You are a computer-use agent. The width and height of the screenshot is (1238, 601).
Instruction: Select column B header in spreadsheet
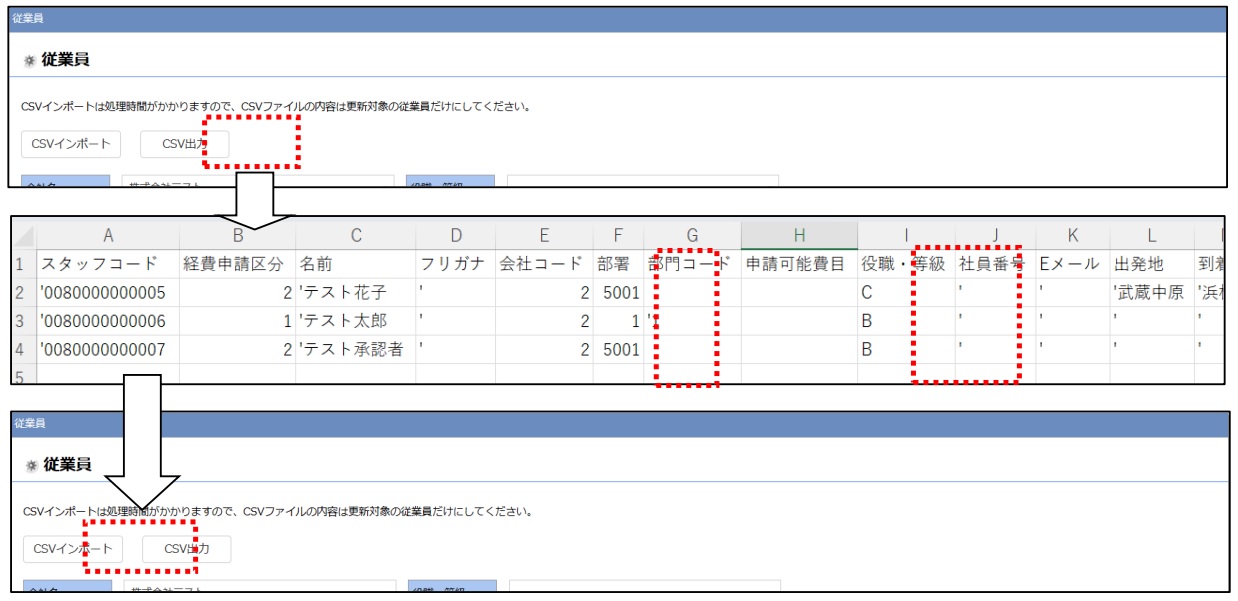237,236
